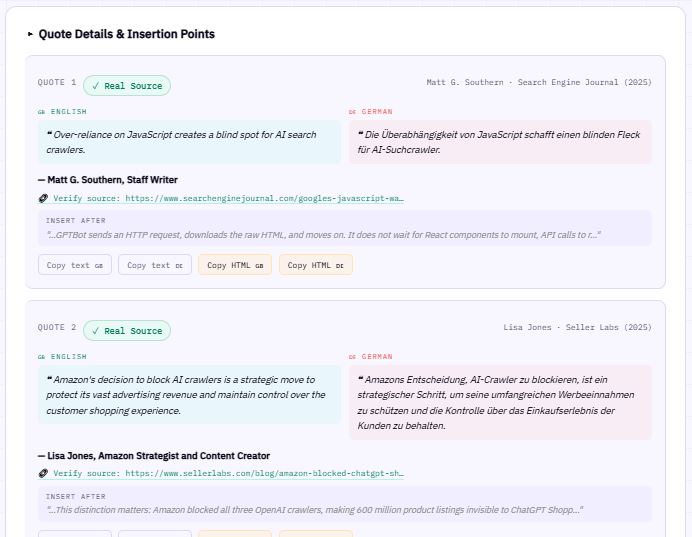Image resolution: width=692 pixels, height=537 pixels.
Task: Click the German Amazons Entscheidung quote
Action: pos(500,402)
